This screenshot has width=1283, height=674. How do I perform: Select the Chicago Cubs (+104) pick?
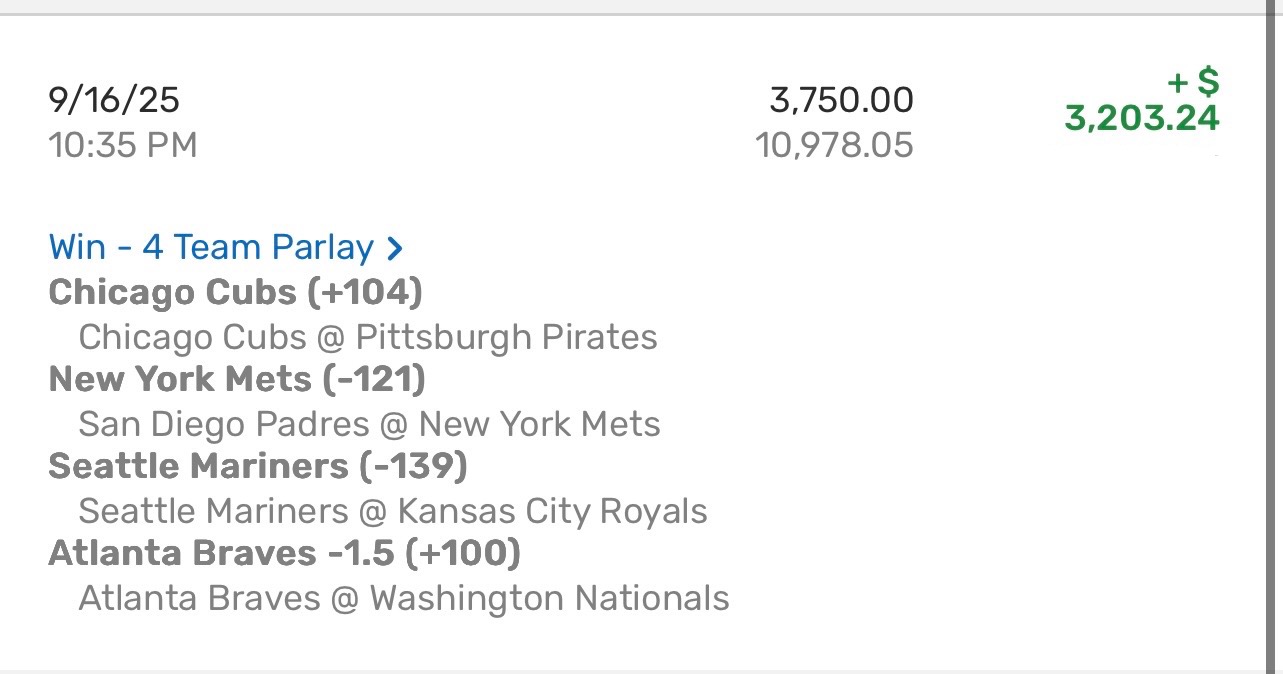tap(235, 292)
